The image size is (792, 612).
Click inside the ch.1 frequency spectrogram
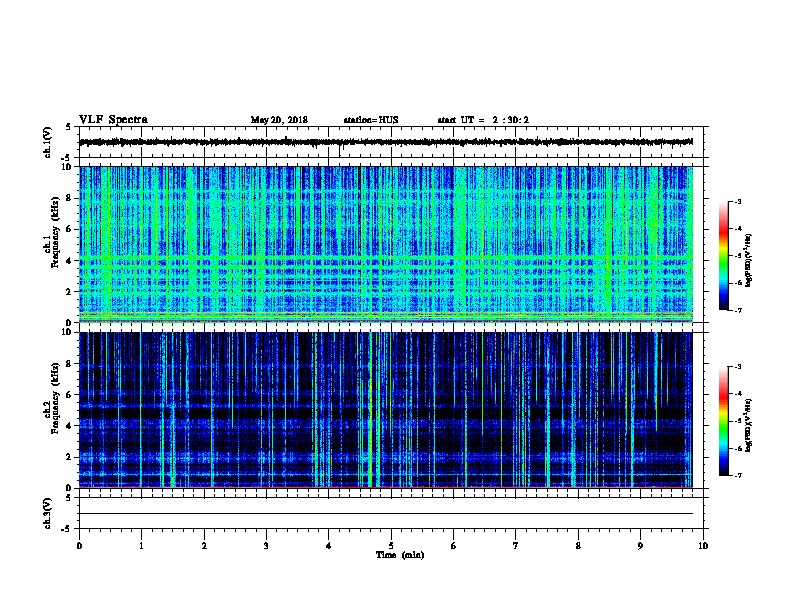coord(386,244)
